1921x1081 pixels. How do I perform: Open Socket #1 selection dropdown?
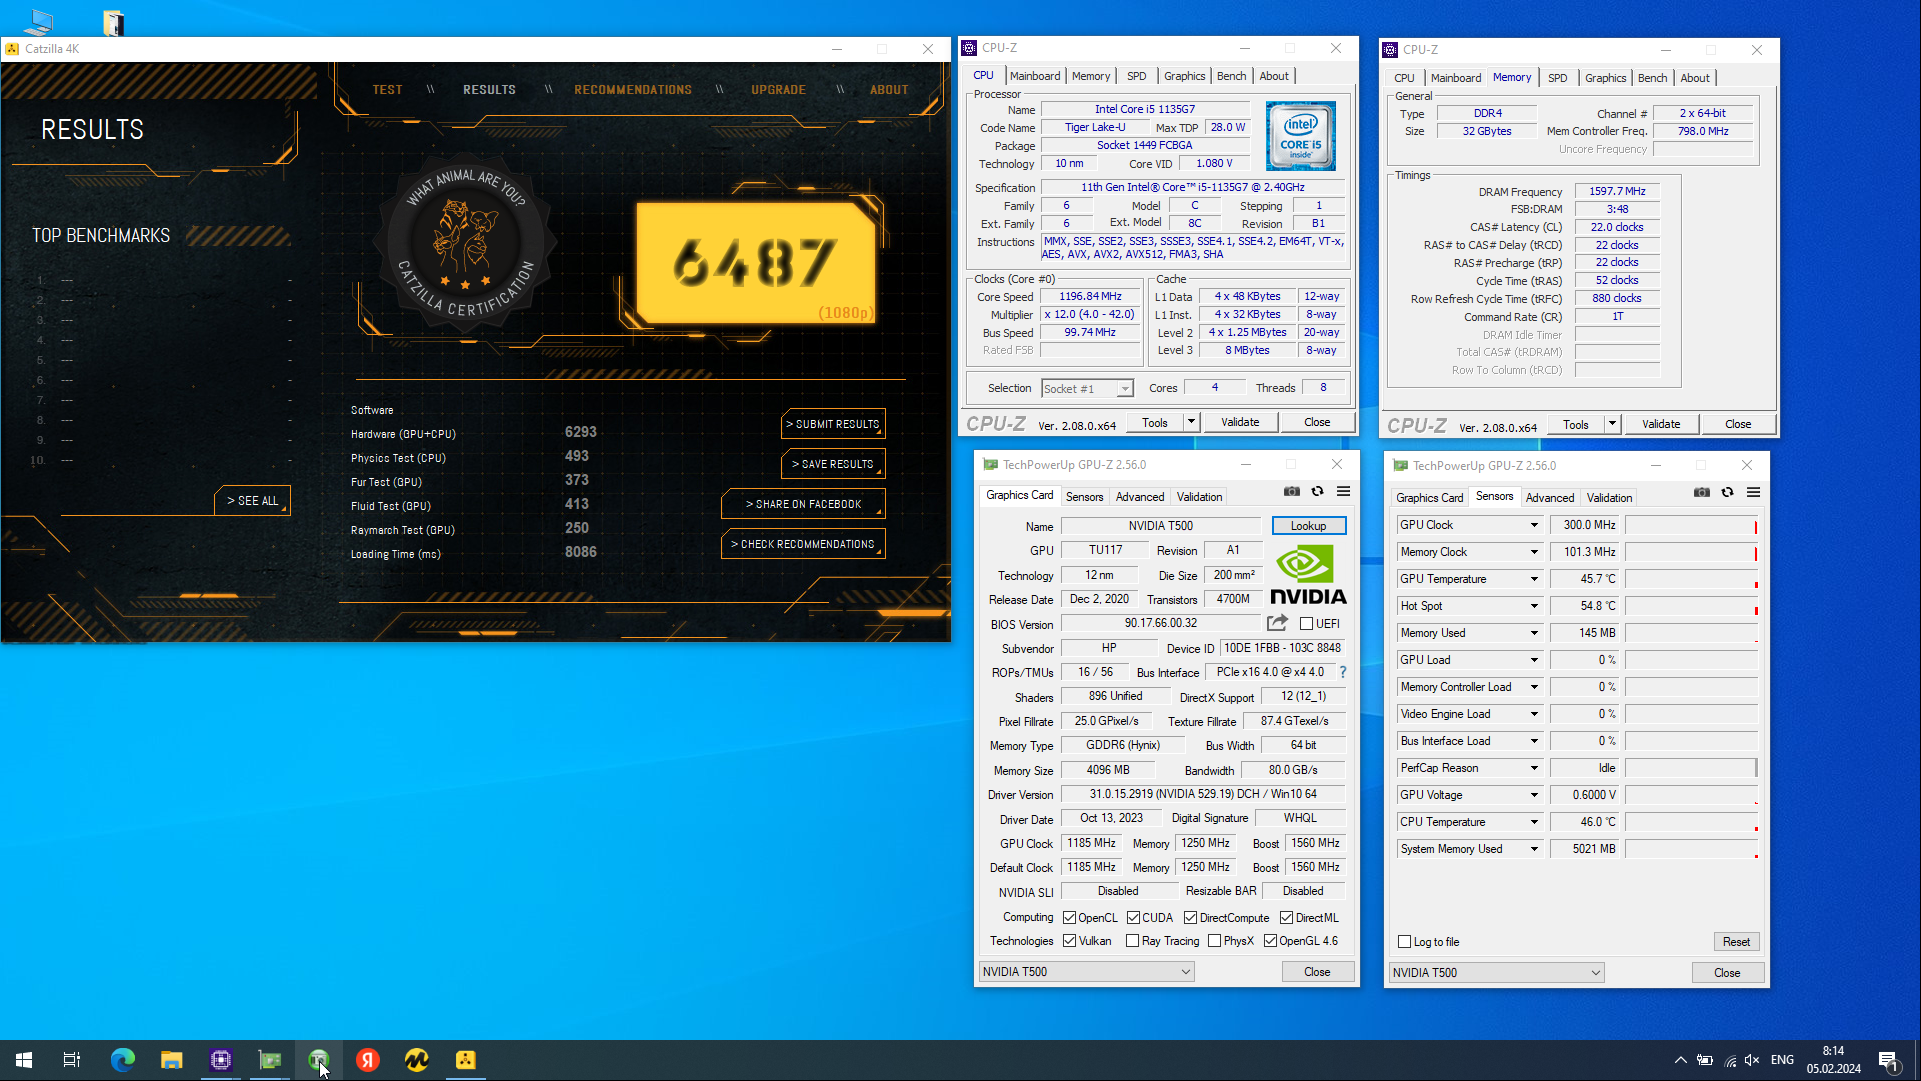(x=1087, y=389)
